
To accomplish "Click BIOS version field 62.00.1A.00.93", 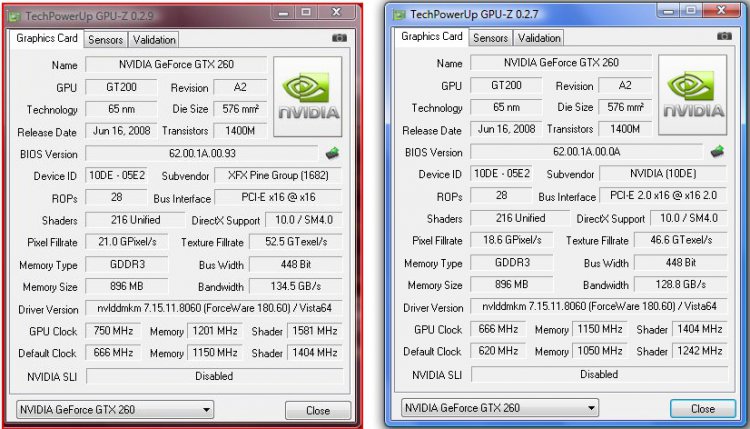I will tap(202, 154).
